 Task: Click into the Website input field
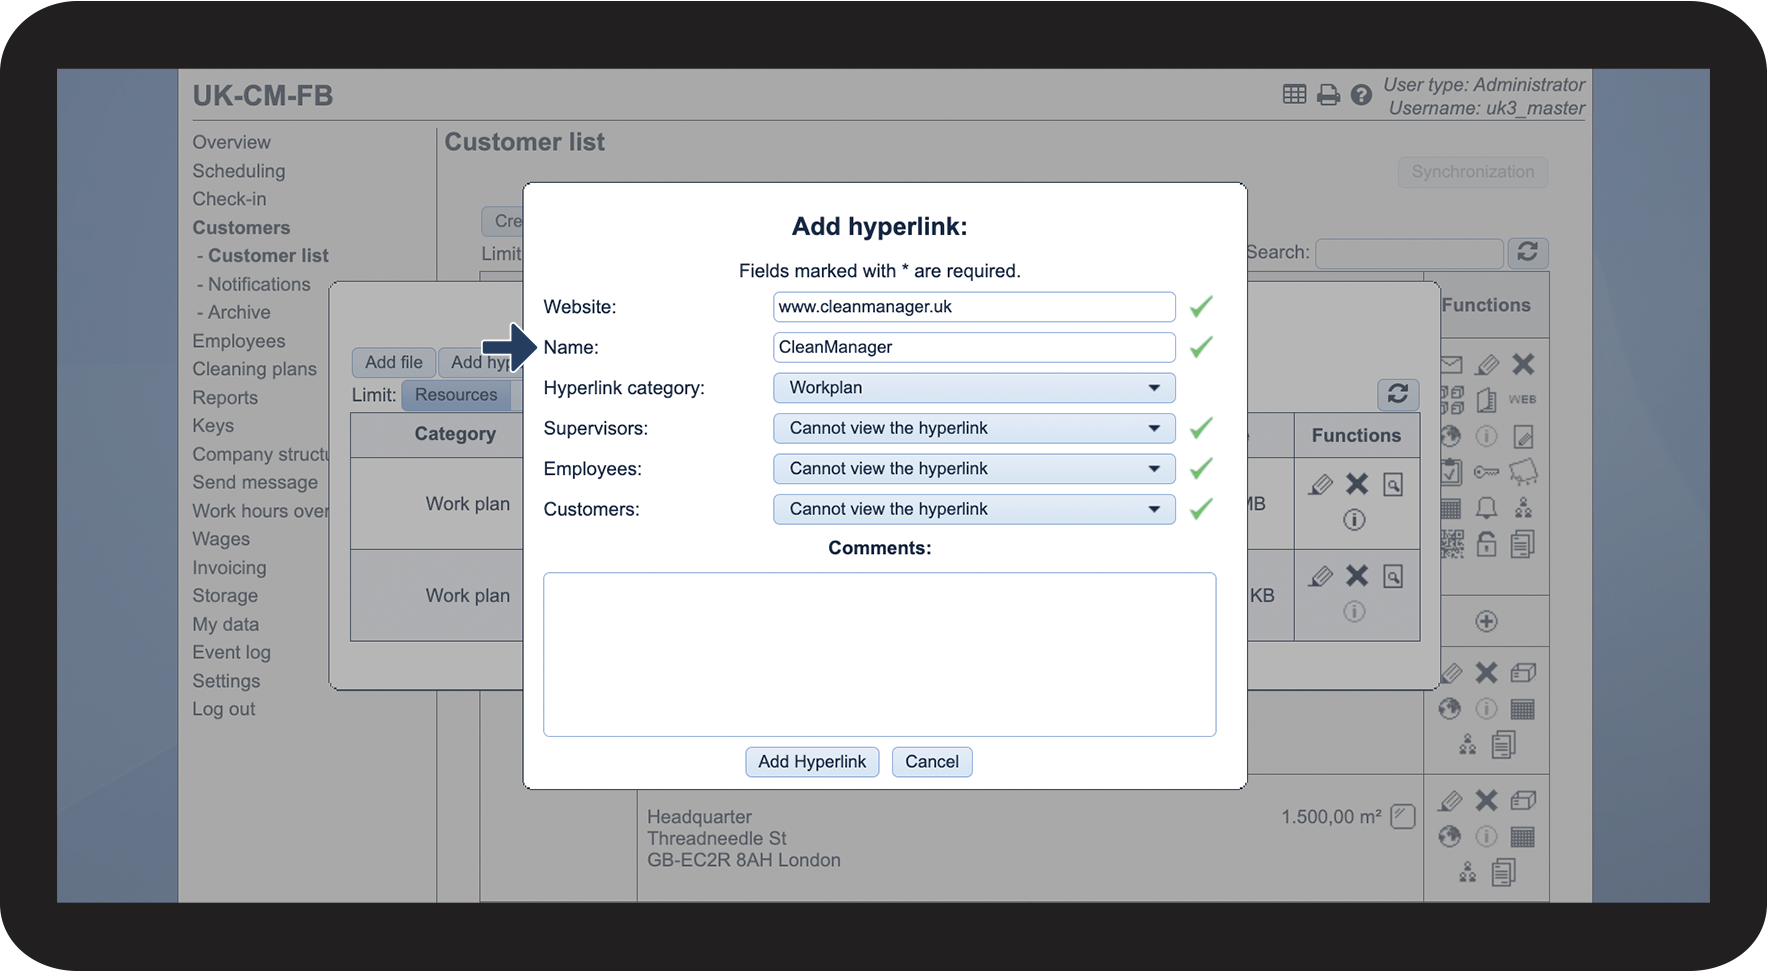point(974,307)
